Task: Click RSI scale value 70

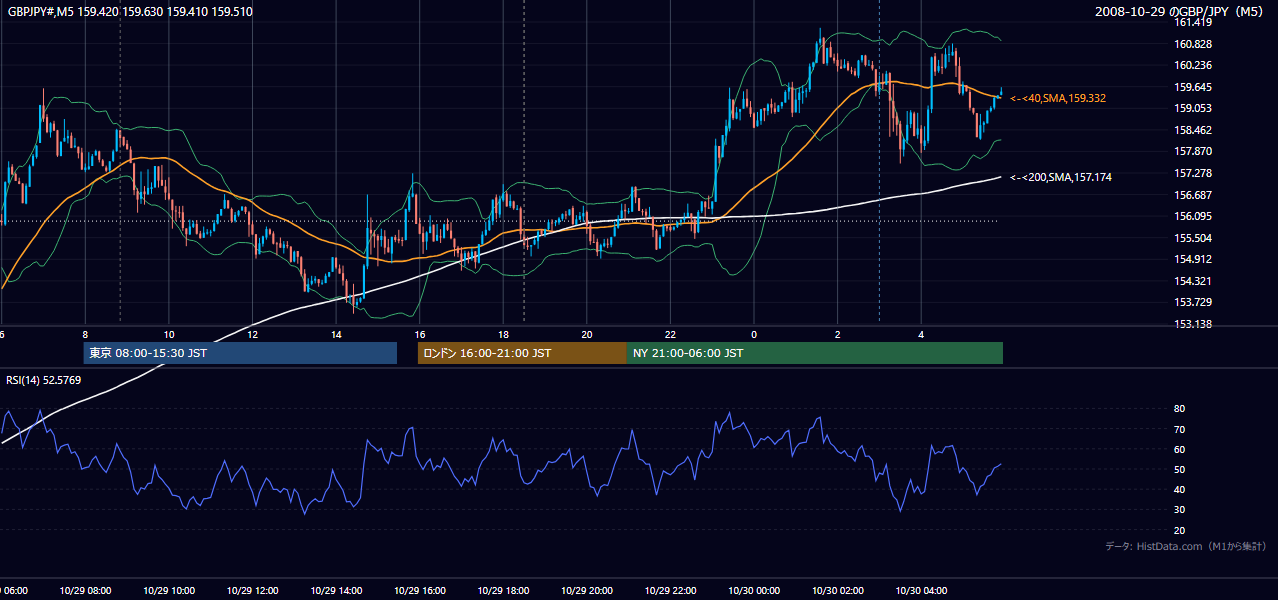Action: pyautogui.click(x=1180, y=429)
